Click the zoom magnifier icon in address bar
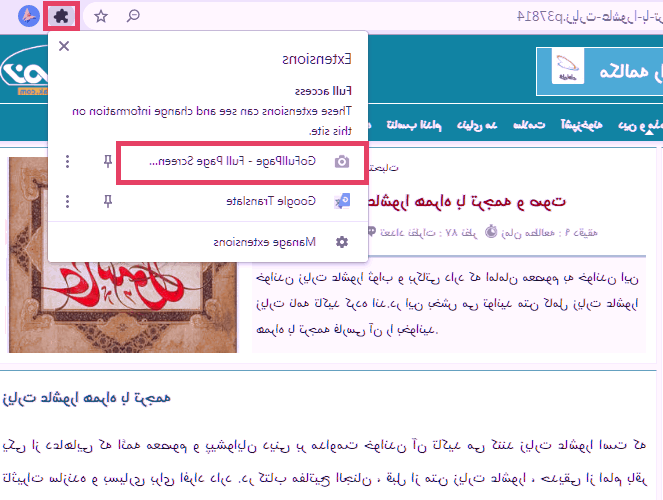 [x=134, y=16]
